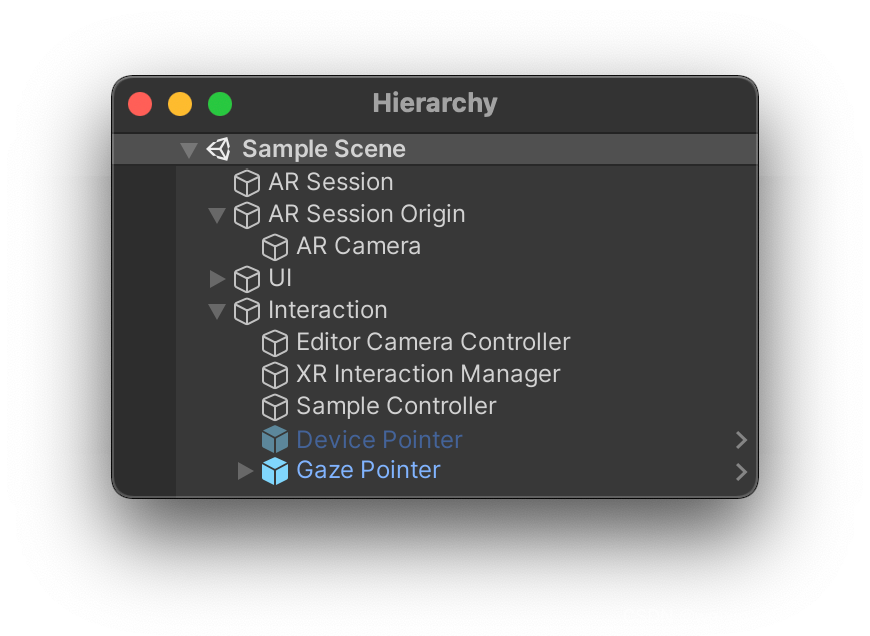Collapse the Sample Scene foldout arrow
Screen dimensions: 870x636
click(x=189, y=150)
